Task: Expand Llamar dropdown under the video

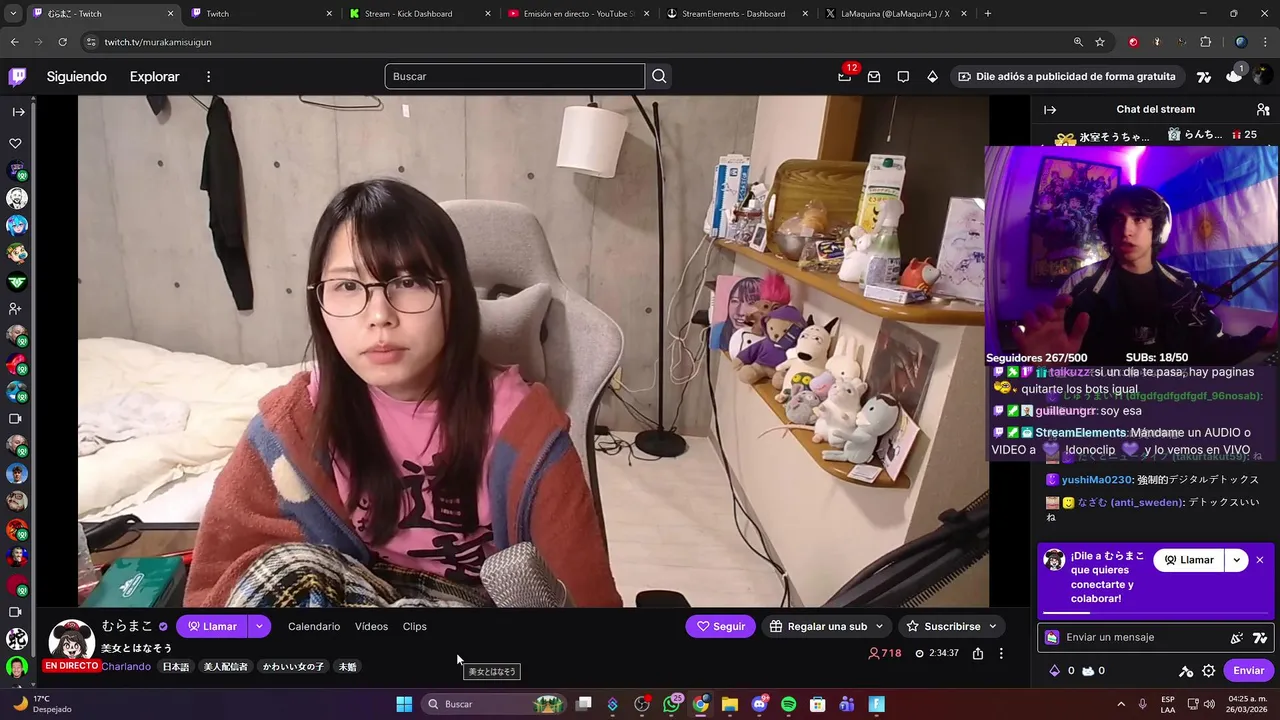Action: point(259,626)
